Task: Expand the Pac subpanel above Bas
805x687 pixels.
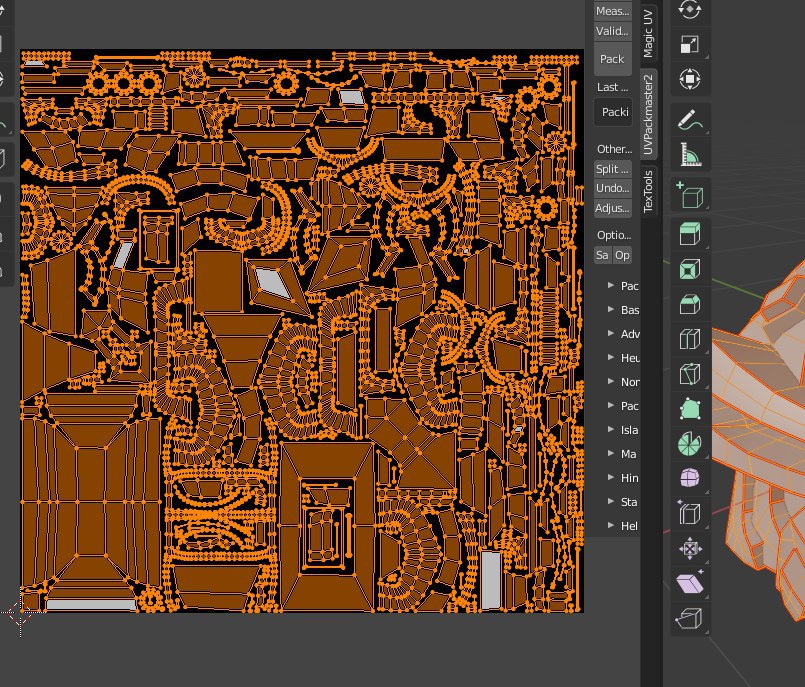Action: [611, 285]
